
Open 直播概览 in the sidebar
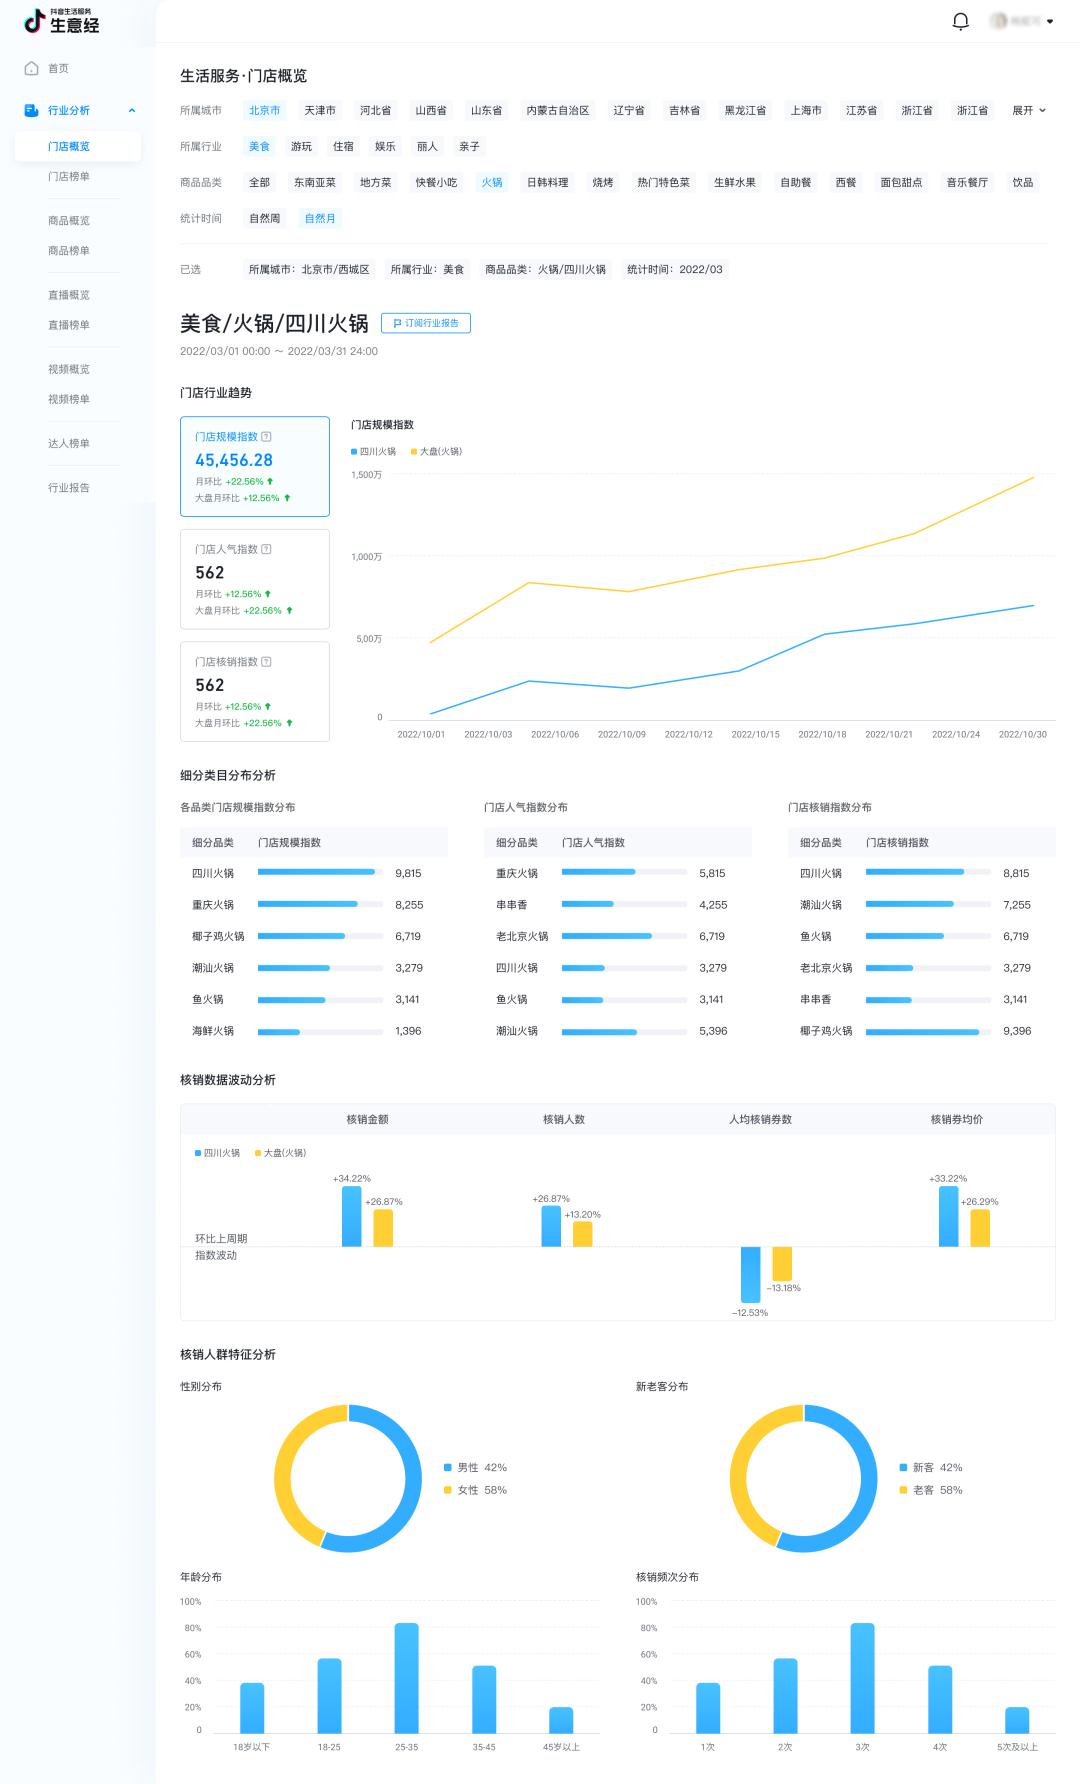point(69,295)
